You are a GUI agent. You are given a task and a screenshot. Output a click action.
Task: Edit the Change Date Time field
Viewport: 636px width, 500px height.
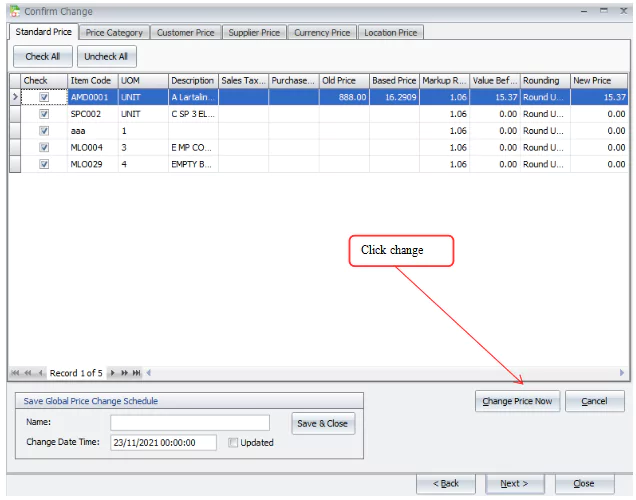(x=163, y=442)
